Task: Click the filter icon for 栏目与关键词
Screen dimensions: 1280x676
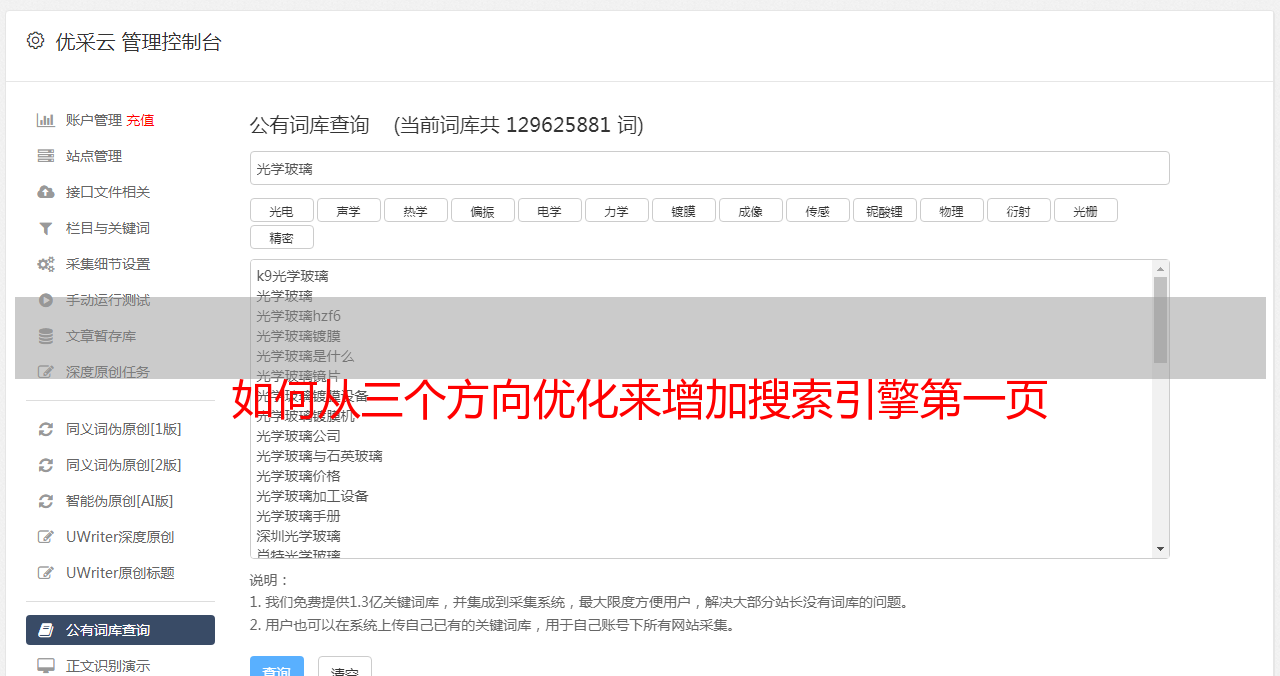Action: (x=45, y=228)
